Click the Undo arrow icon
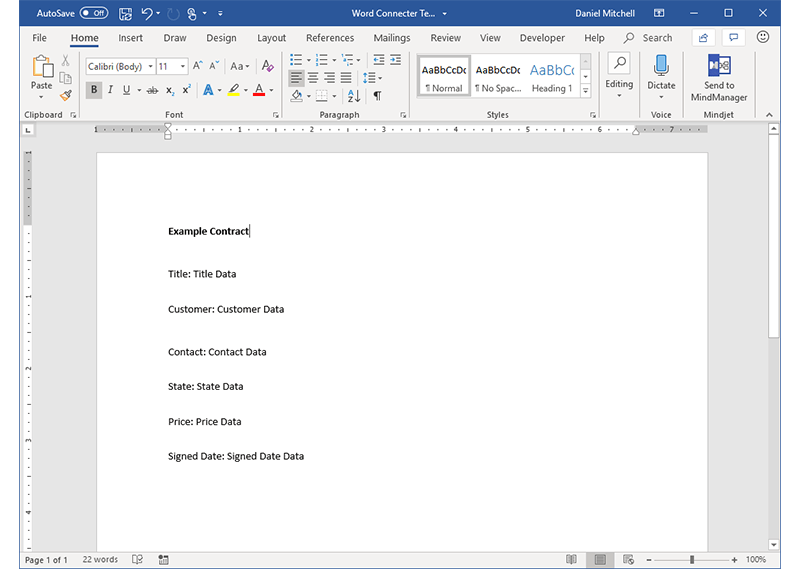Image resolution: width=800 pixels, height=569 pixels. [147, 13]
